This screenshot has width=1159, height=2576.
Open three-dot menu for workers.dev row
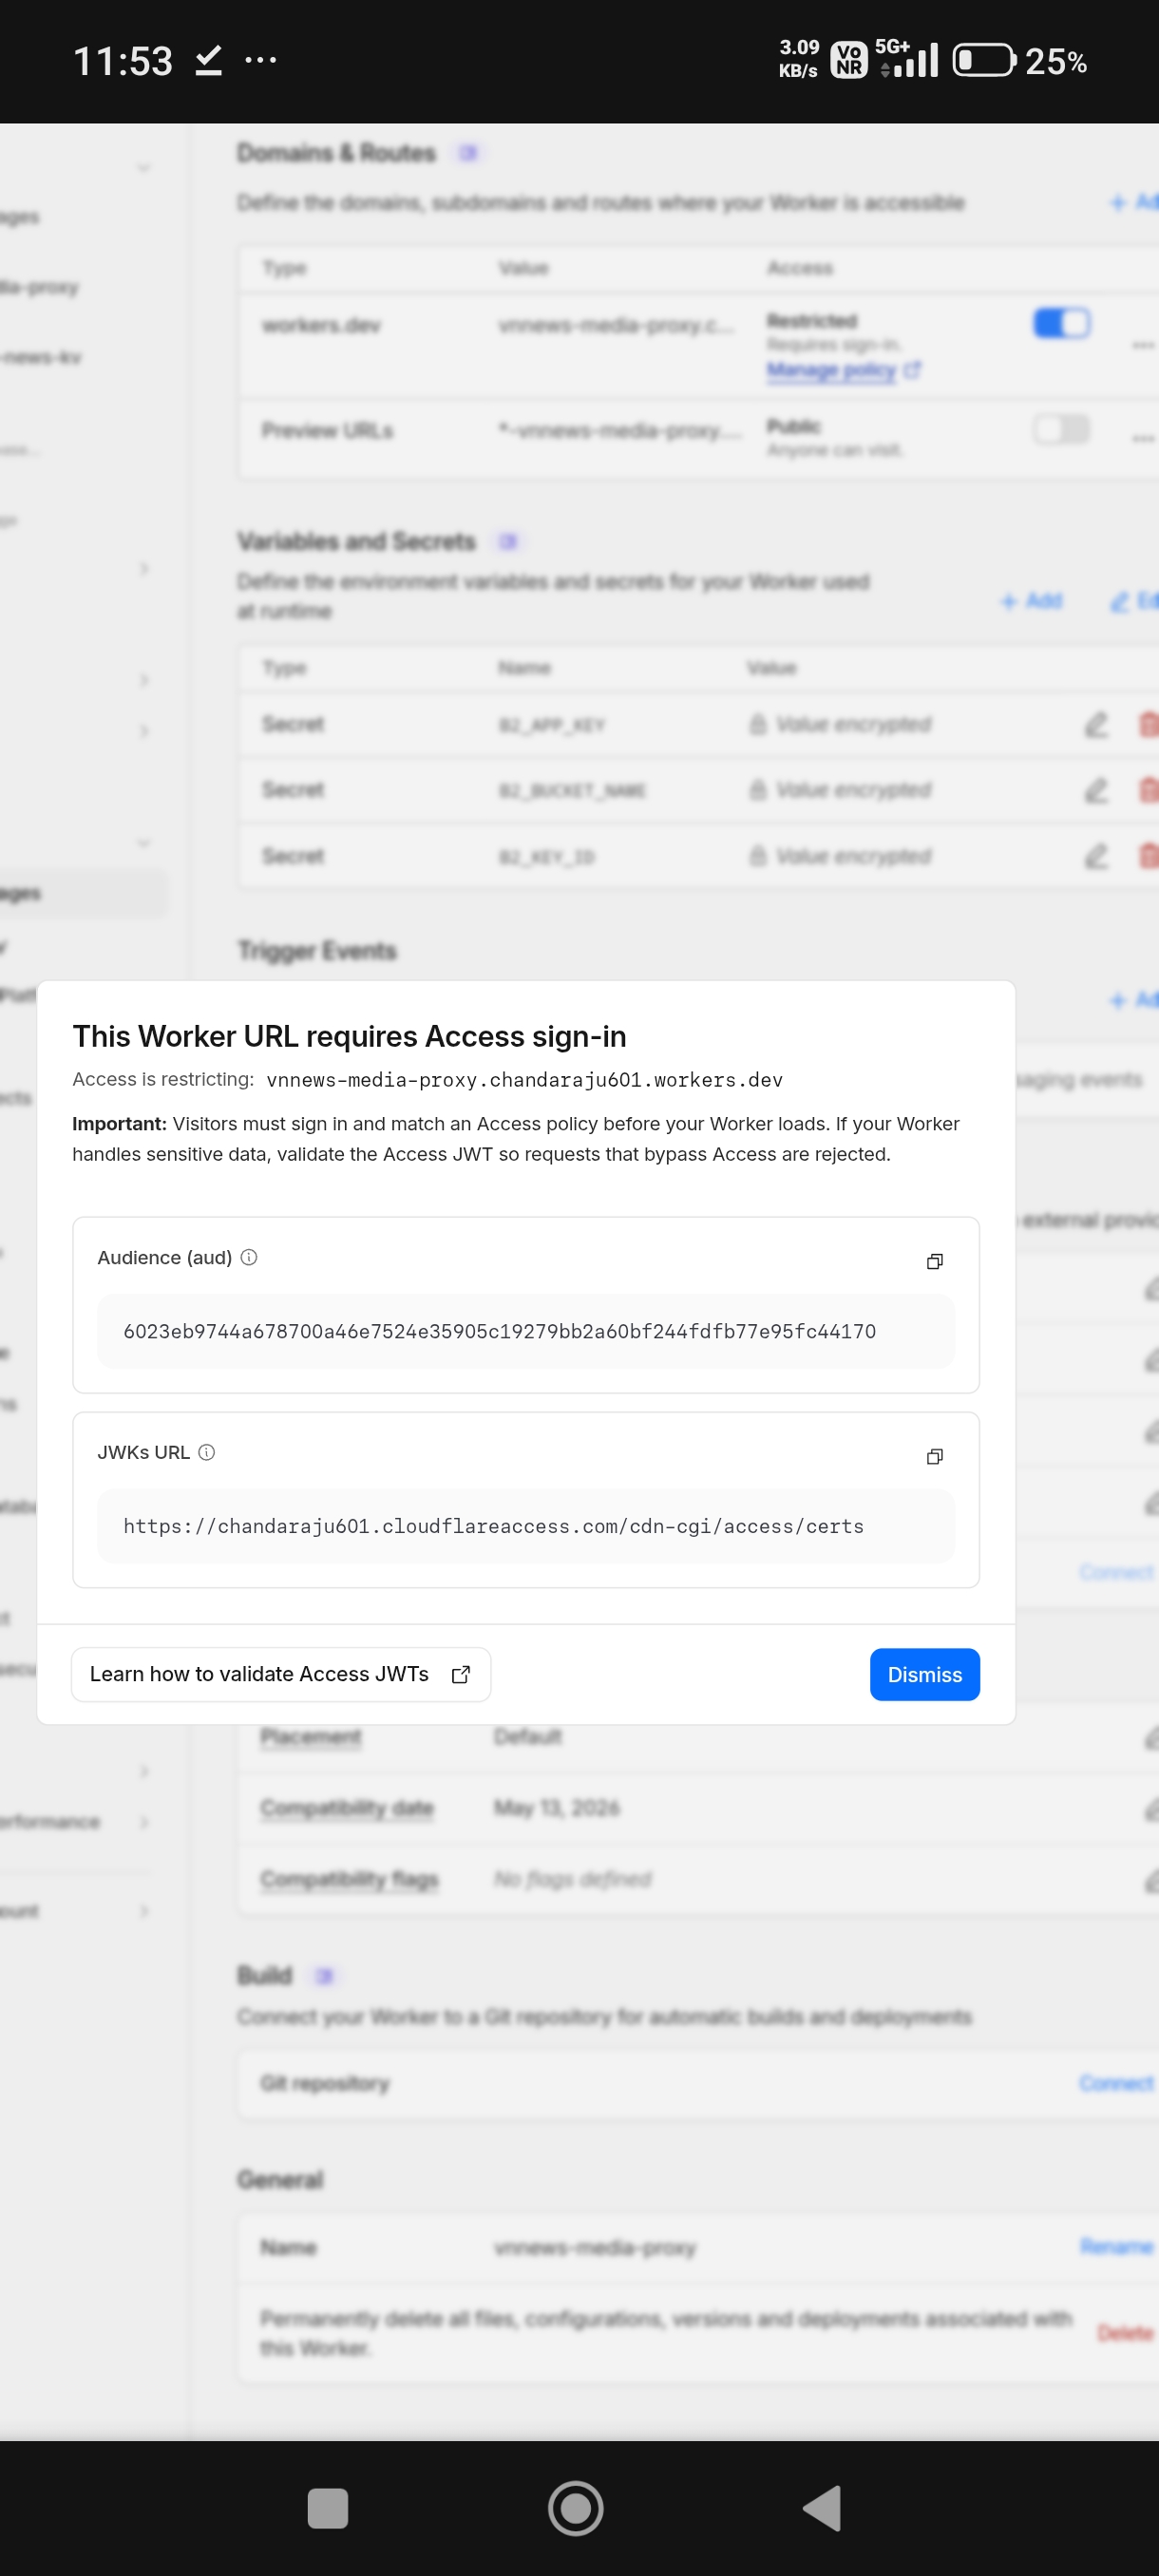1143,345
